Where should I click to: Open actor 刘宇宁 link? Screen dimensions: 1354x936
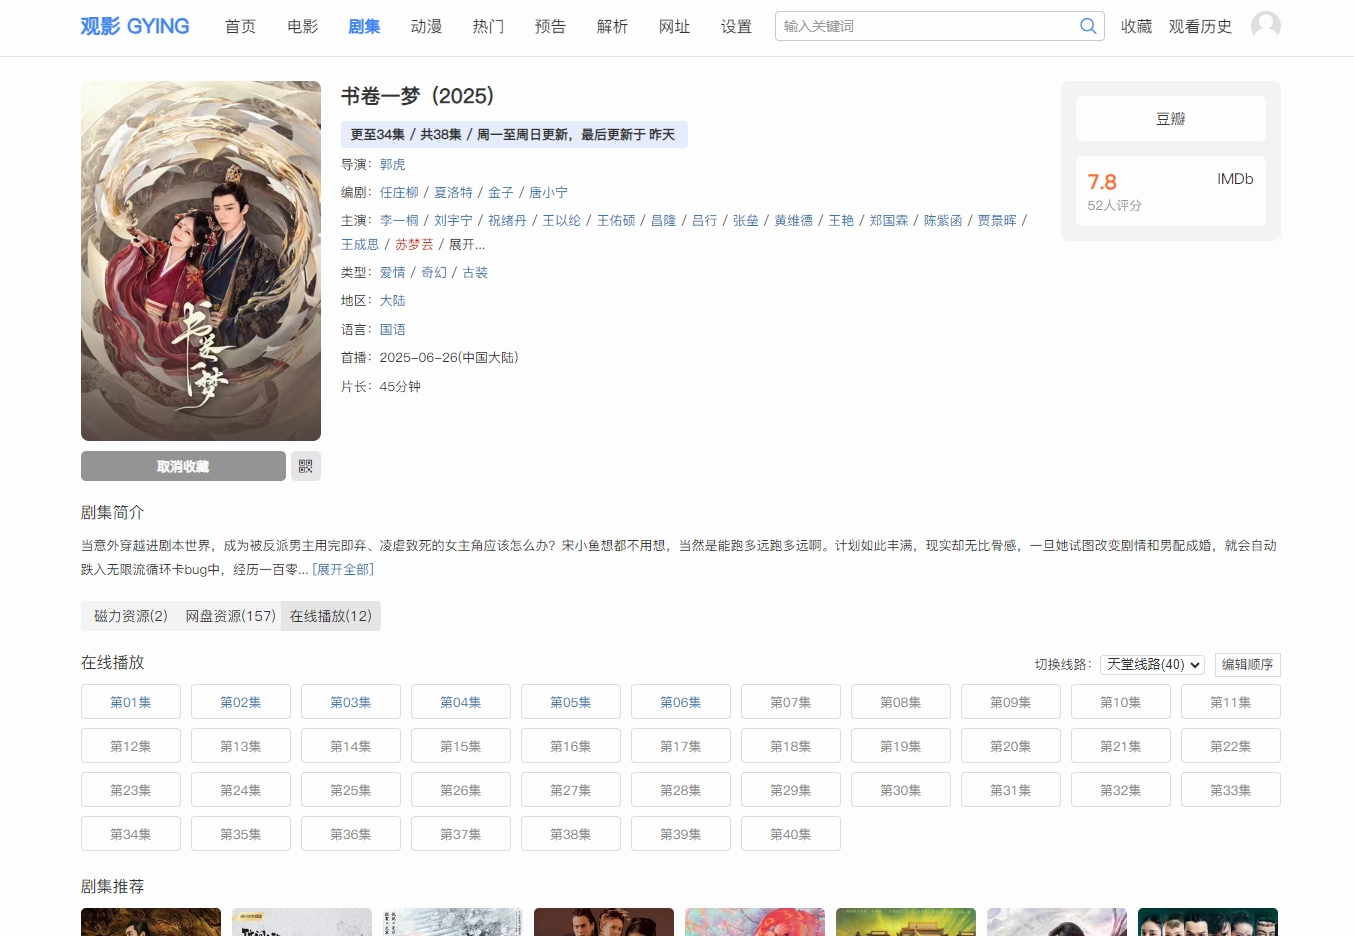pos(453,220)
